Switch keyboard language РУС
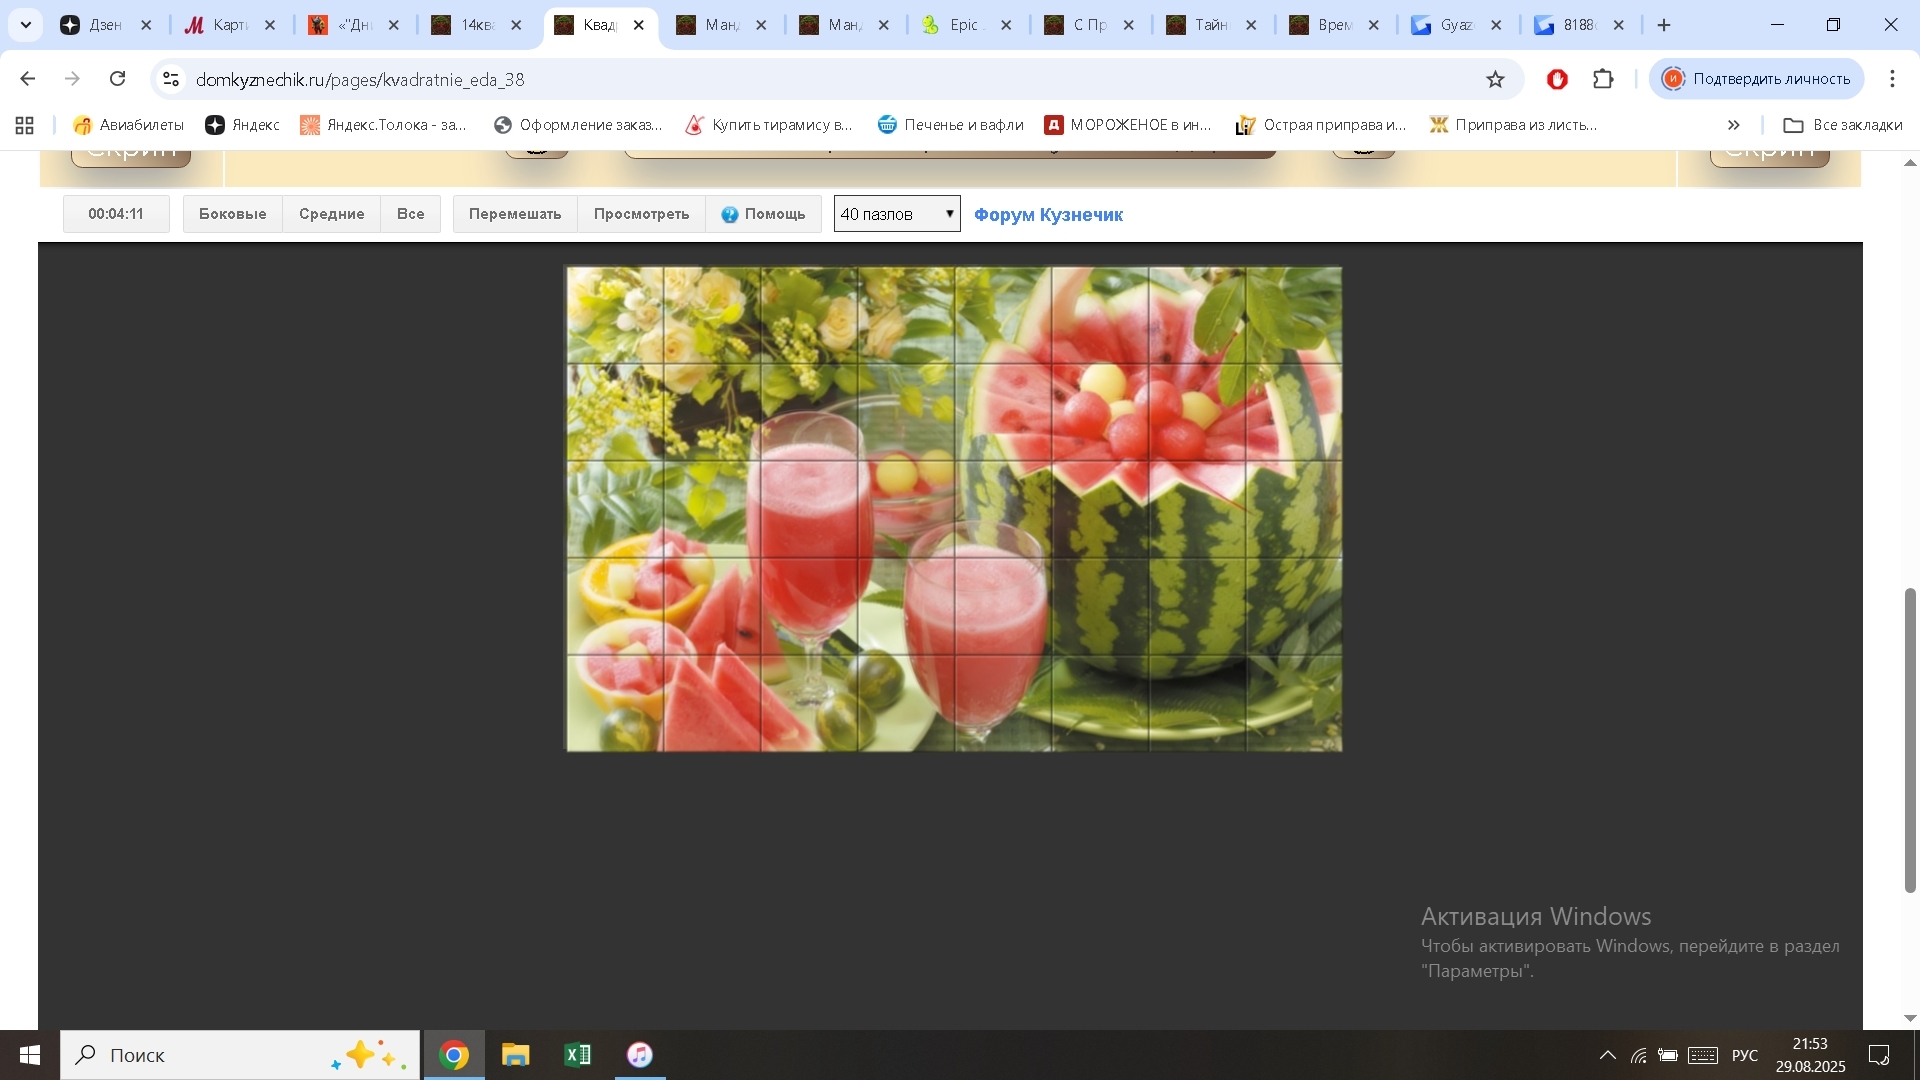The height and width of the screenshot is (1080, 1920). click(1744, 1055)
